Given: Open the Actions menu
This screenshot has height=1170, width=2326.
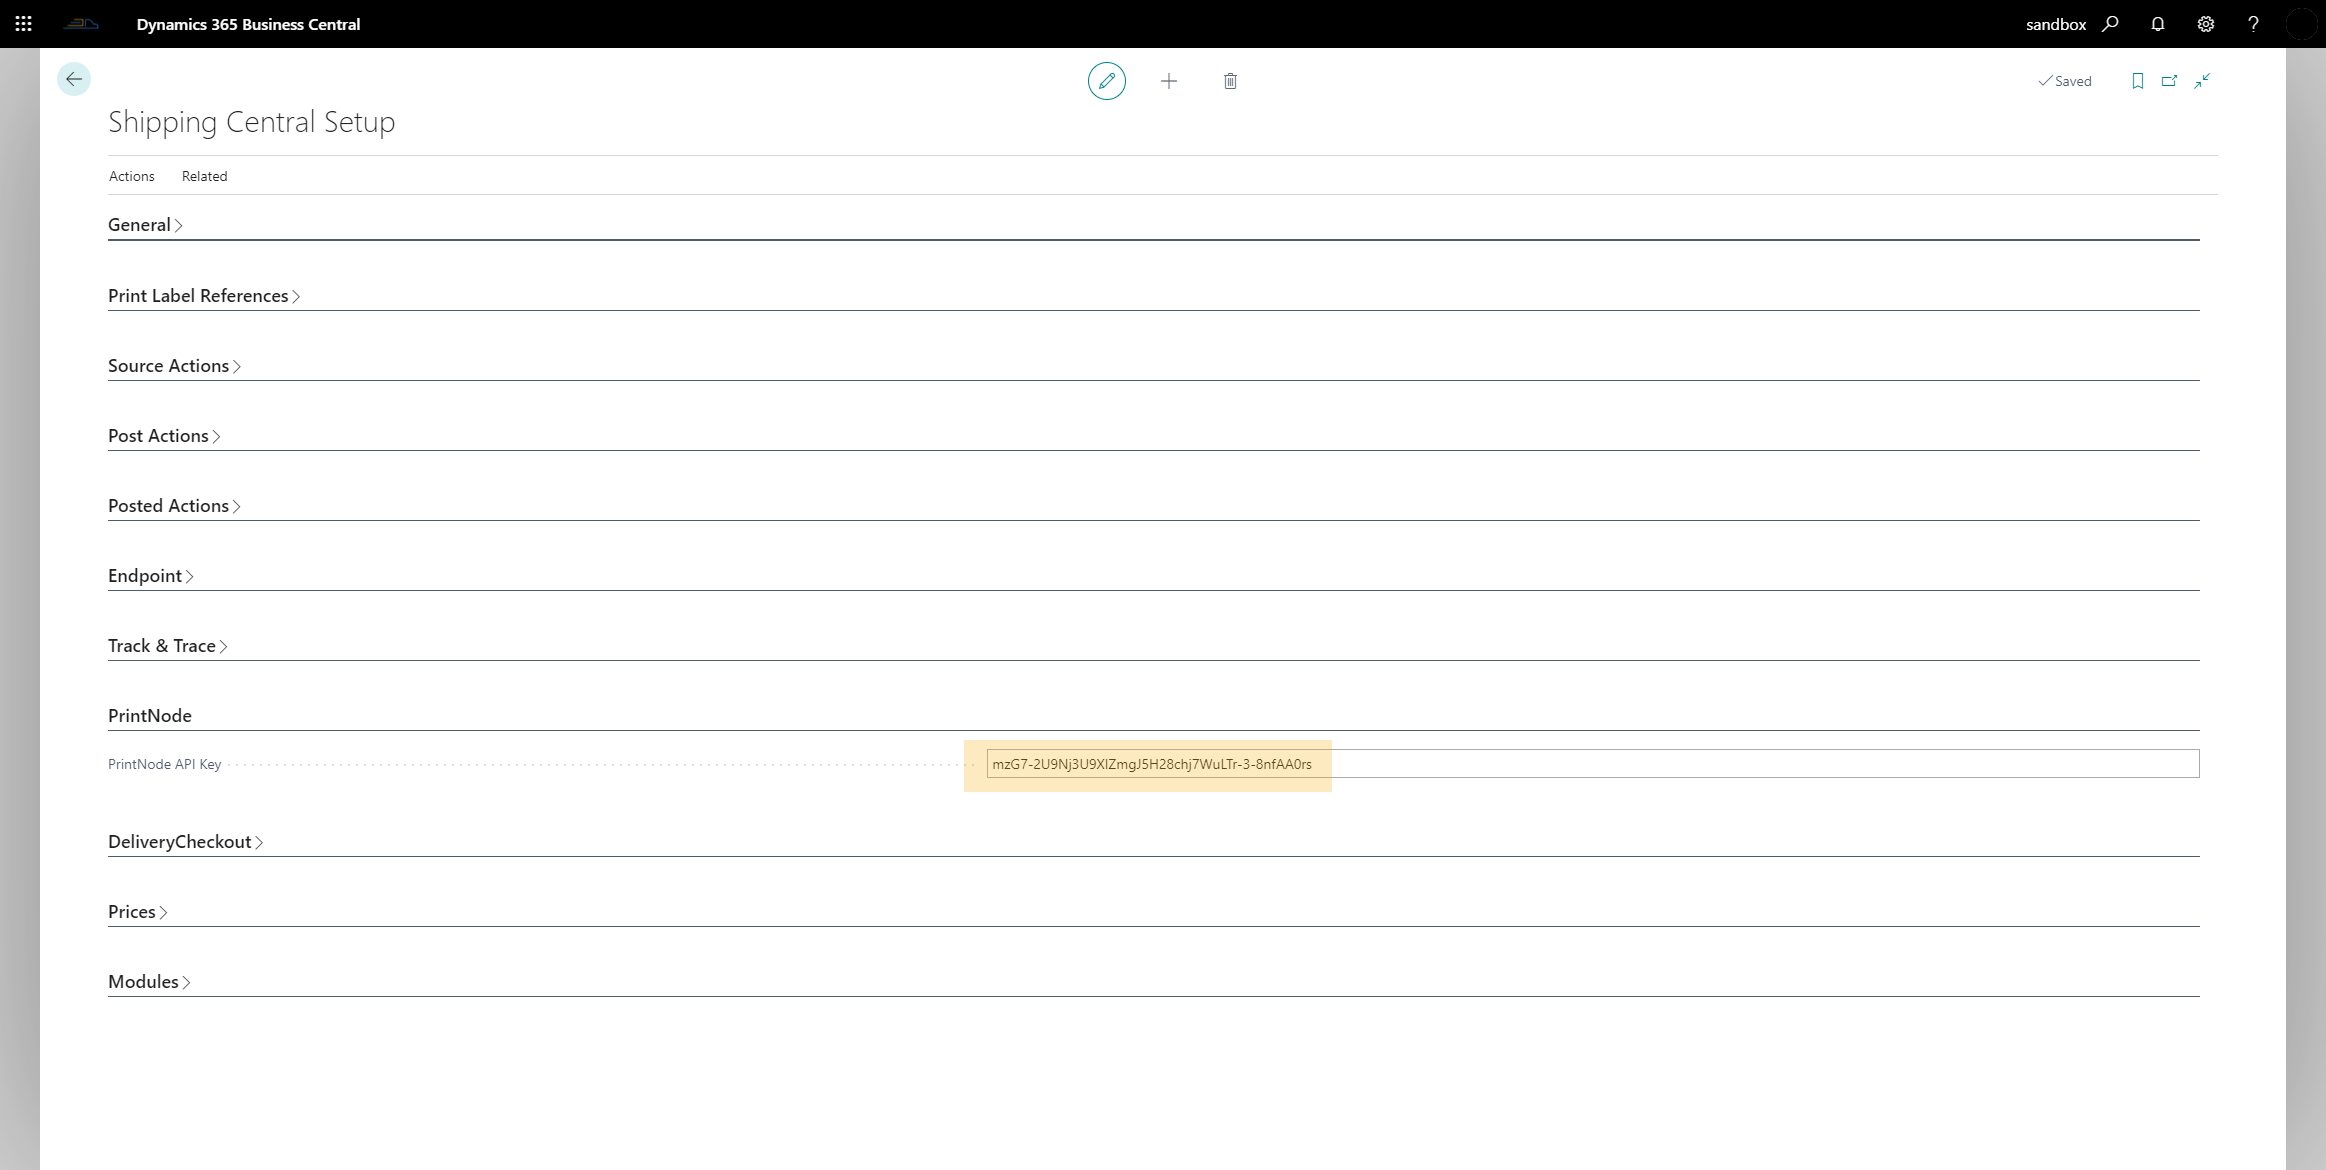Looking at the screenshot, I should (131, 176).
